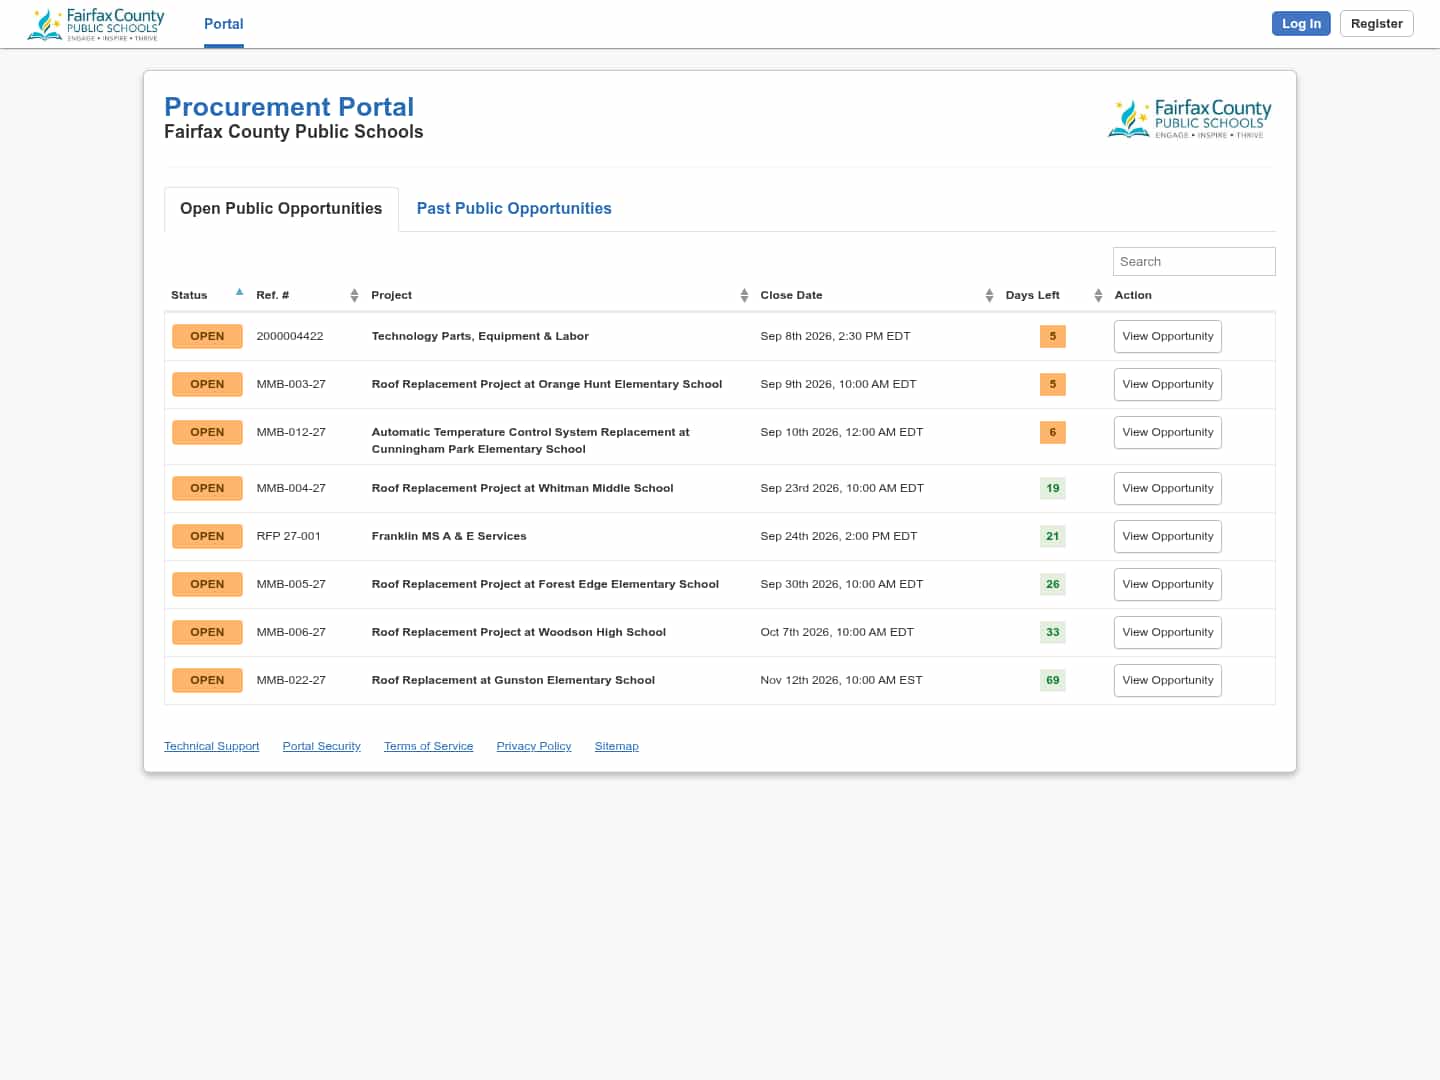Switch to Past Public Opportunities tab
Viewport: 1440px width, 1080px height.
(514, 209)
